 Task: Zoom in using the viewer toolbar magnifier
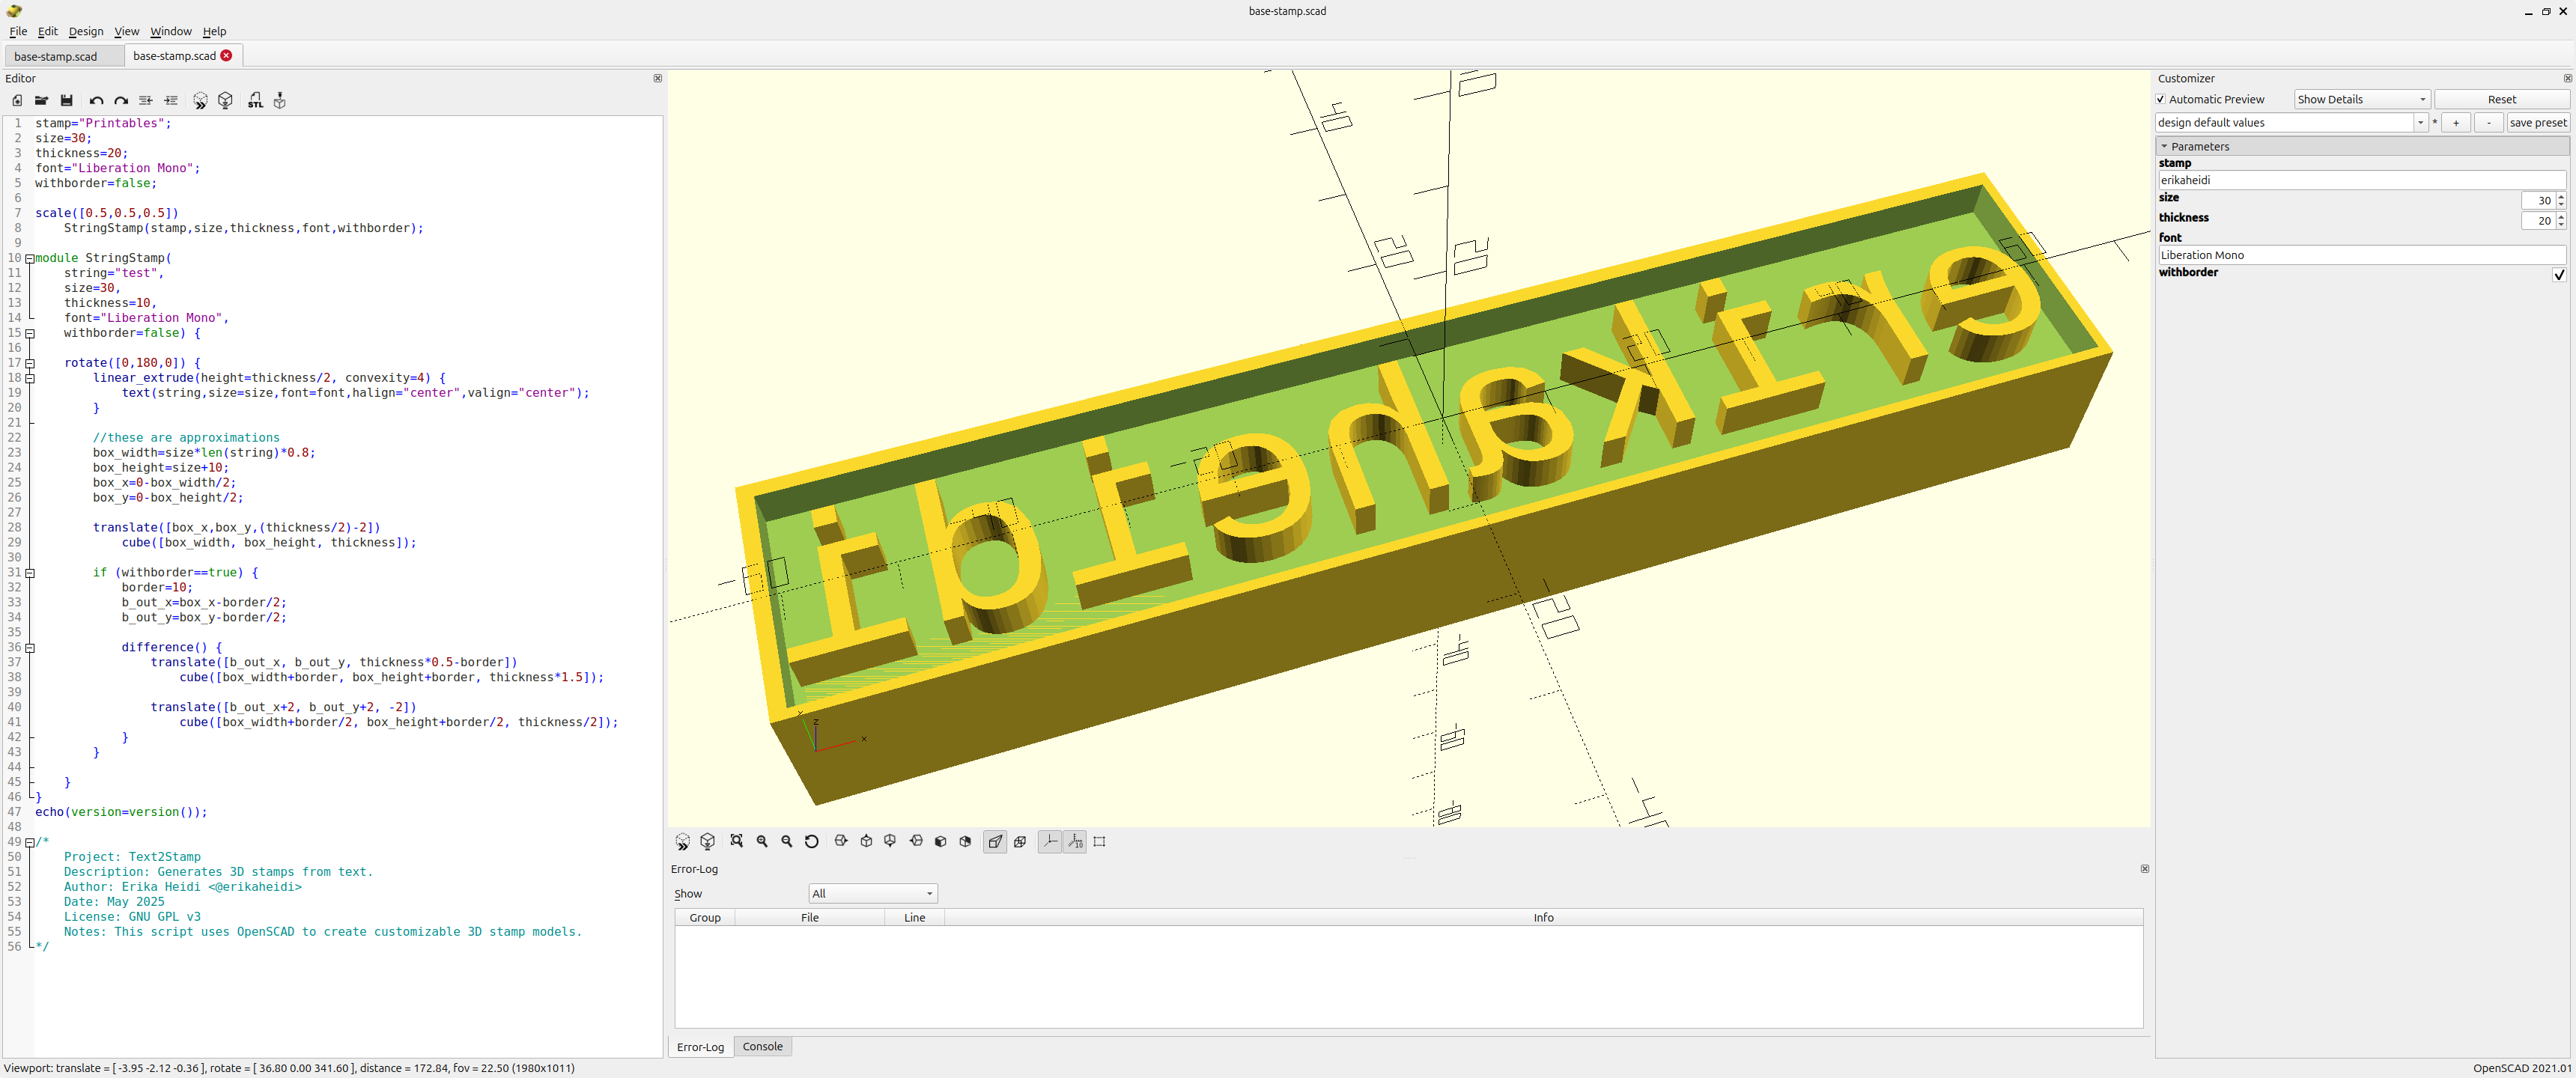[x=762, y=841]
